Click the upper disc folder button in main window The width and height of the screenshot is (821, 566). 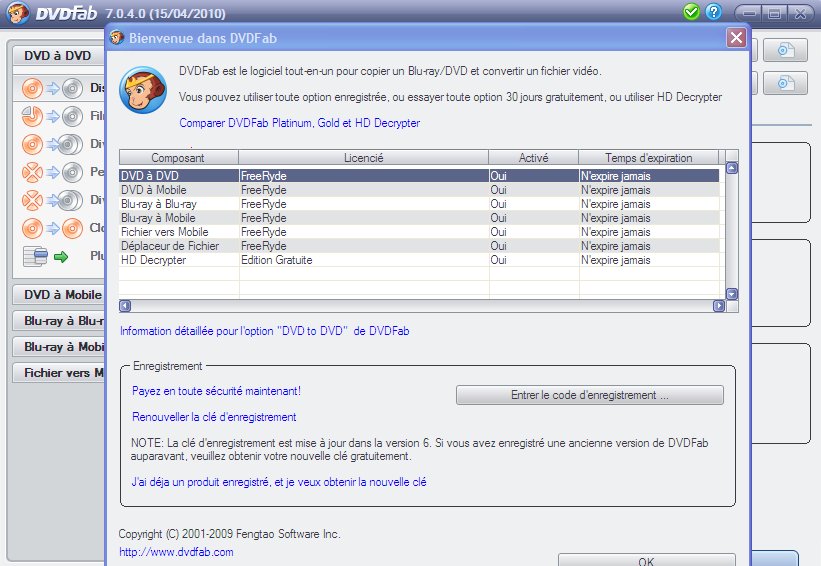click(785, 50)
